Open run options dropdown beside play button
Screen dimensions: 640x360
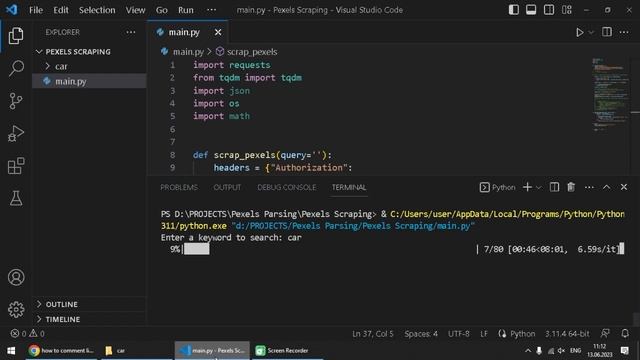(591, 32)
